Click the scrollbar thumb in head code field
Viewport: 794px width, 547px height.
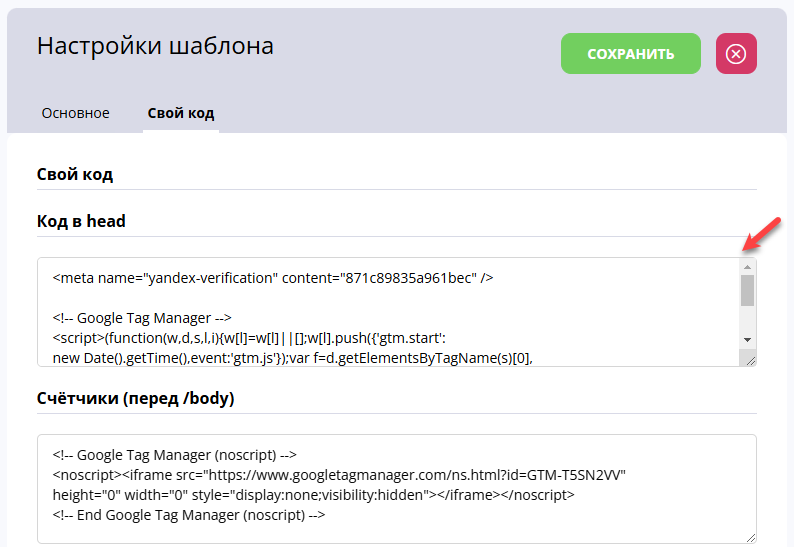(x=747, y=291)
